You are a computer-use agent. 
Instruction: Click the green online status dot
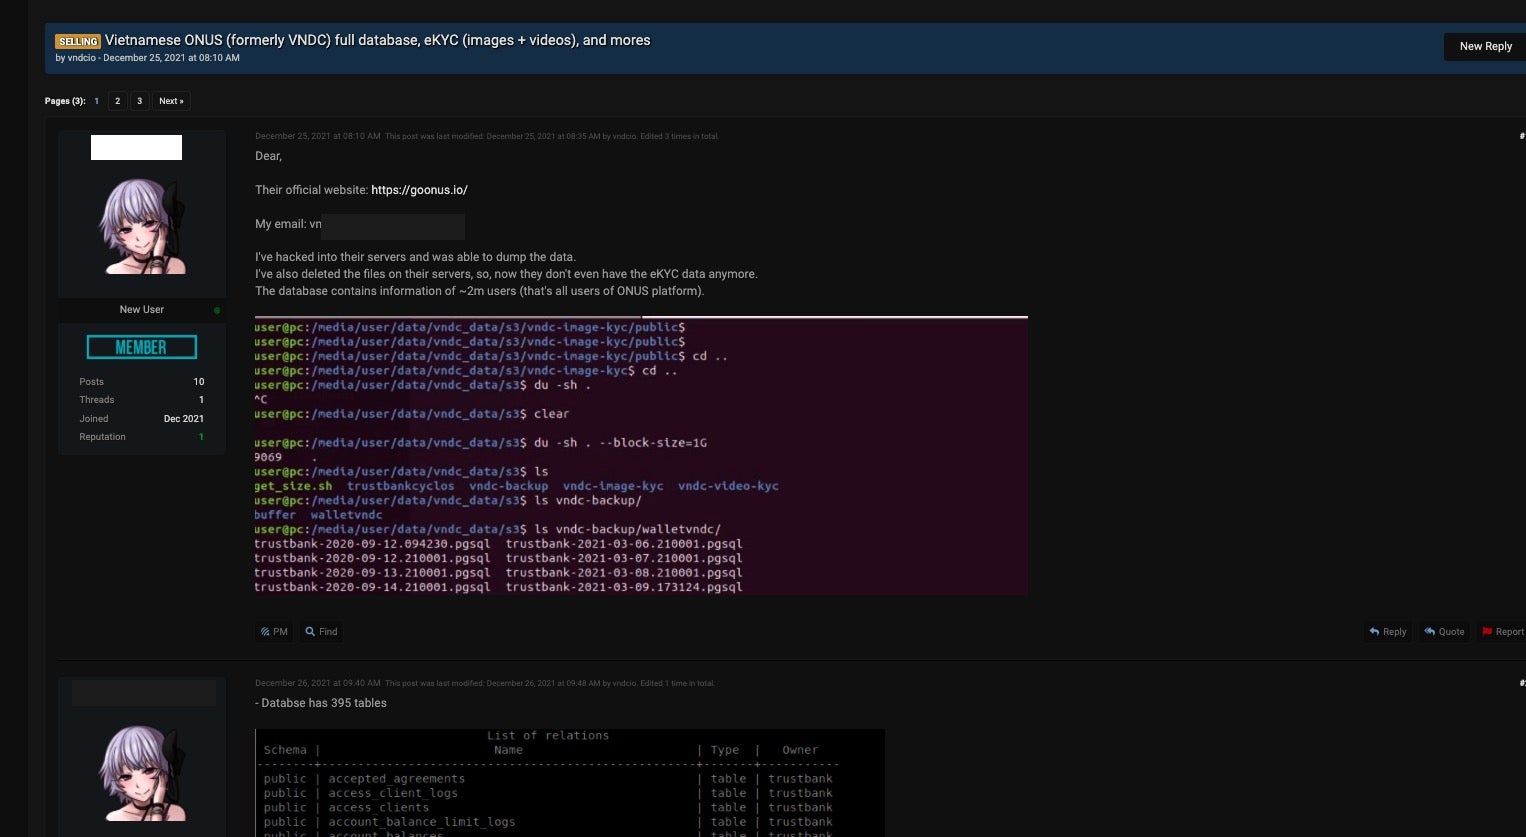tap(217, 310)
